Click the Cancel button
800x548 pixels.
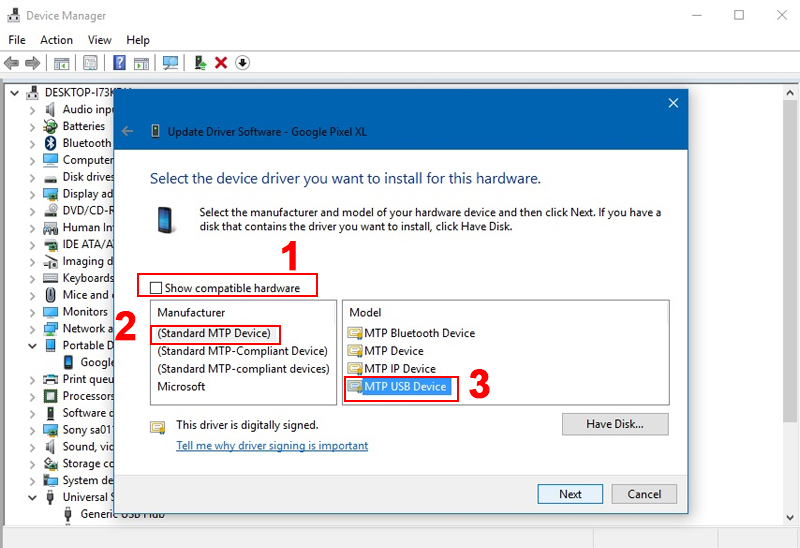point(644,494)
